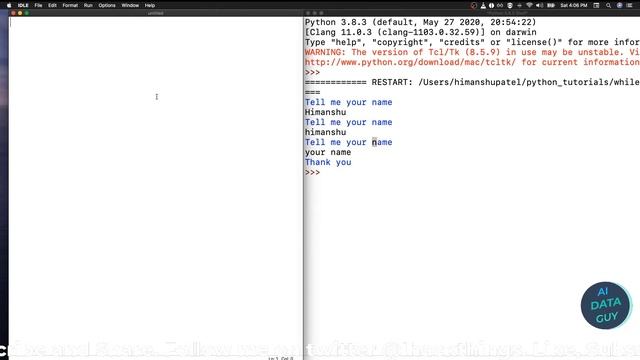Image resolution: width=640 pixels, height=360 pixels.
Task: Click the volume speaker icon
Action: point(540,5)
